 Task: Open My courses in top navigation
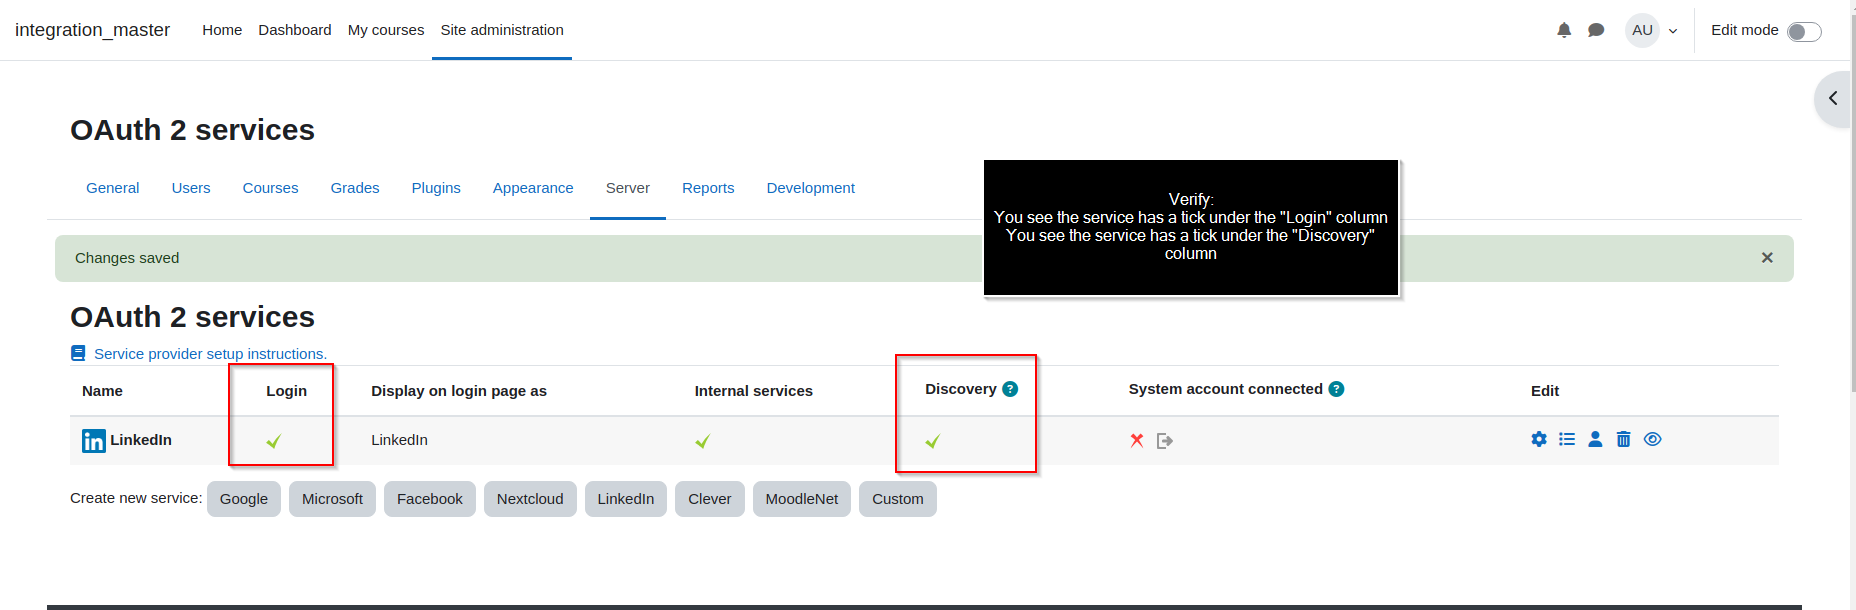point(386,30)
